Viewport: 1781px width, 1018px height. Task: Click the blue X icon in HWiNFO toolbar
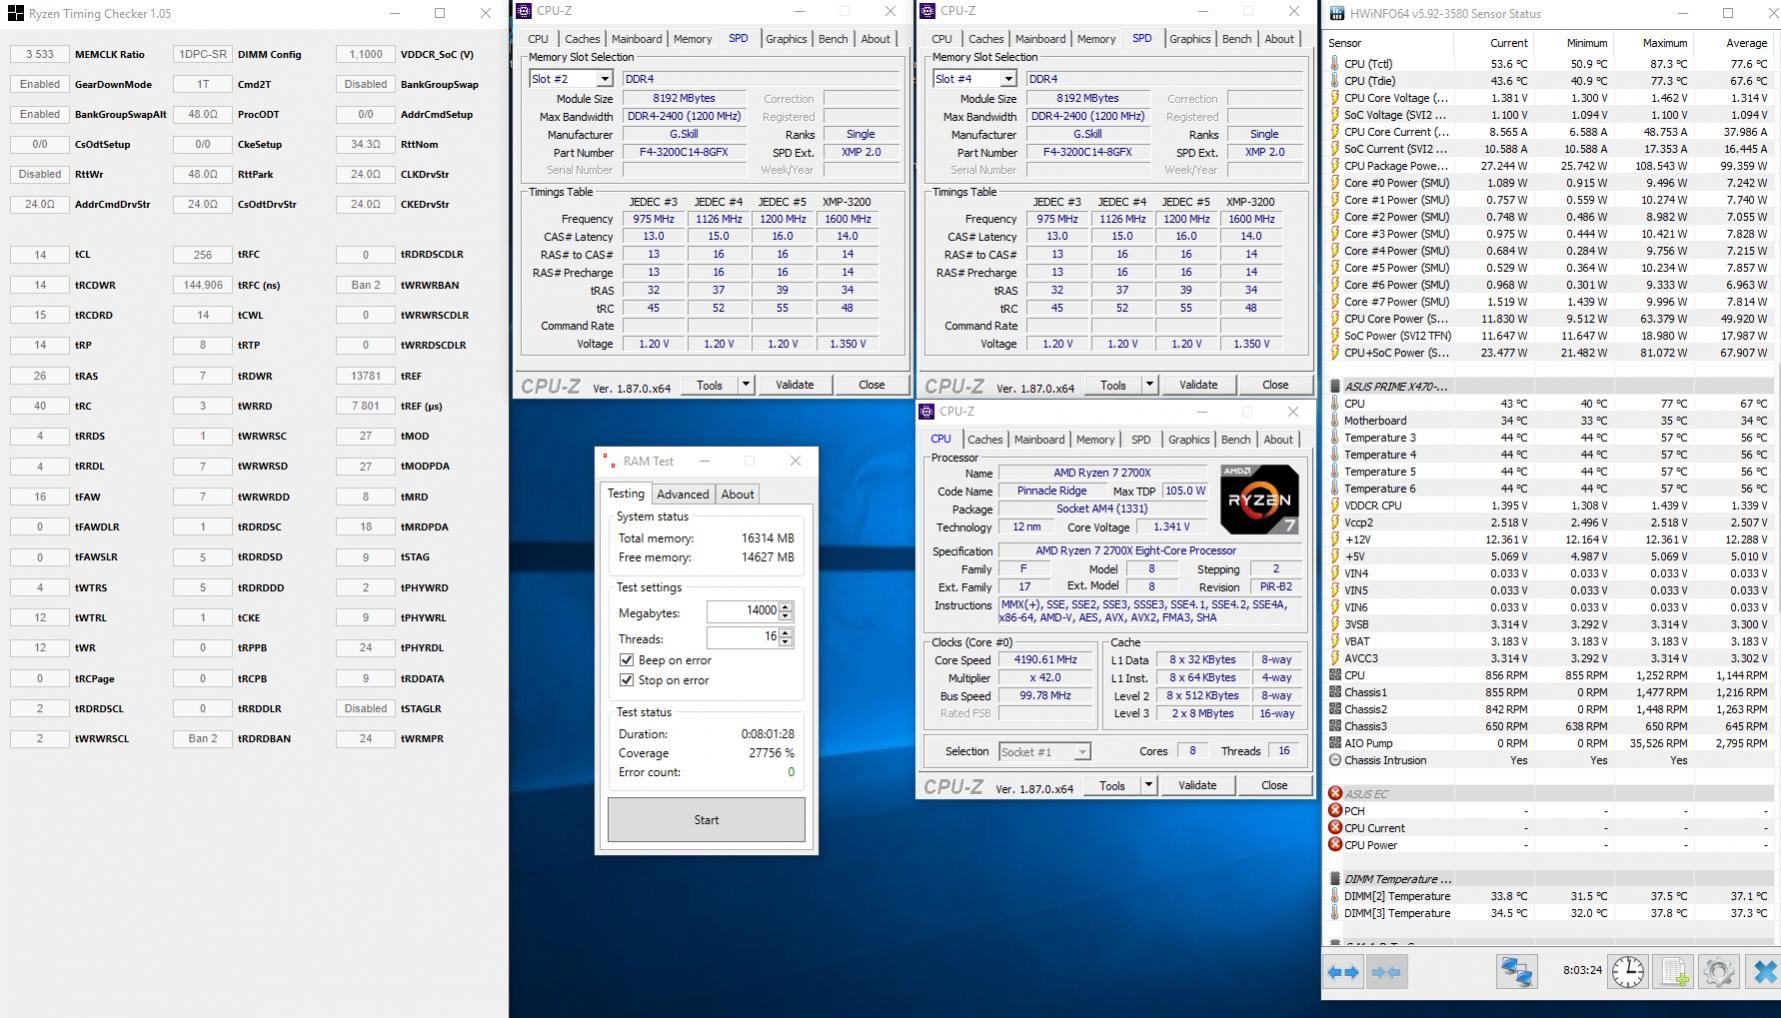click(1764, 971)
